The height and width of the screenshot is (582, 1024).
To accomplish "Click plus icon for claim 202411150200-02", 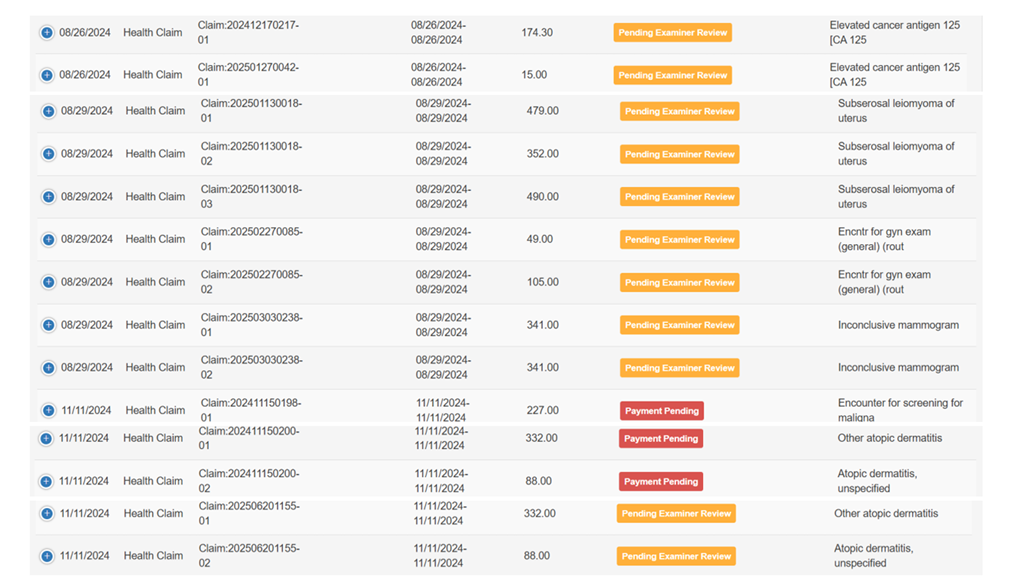I will pyautogui.click(x=46, y=481).
